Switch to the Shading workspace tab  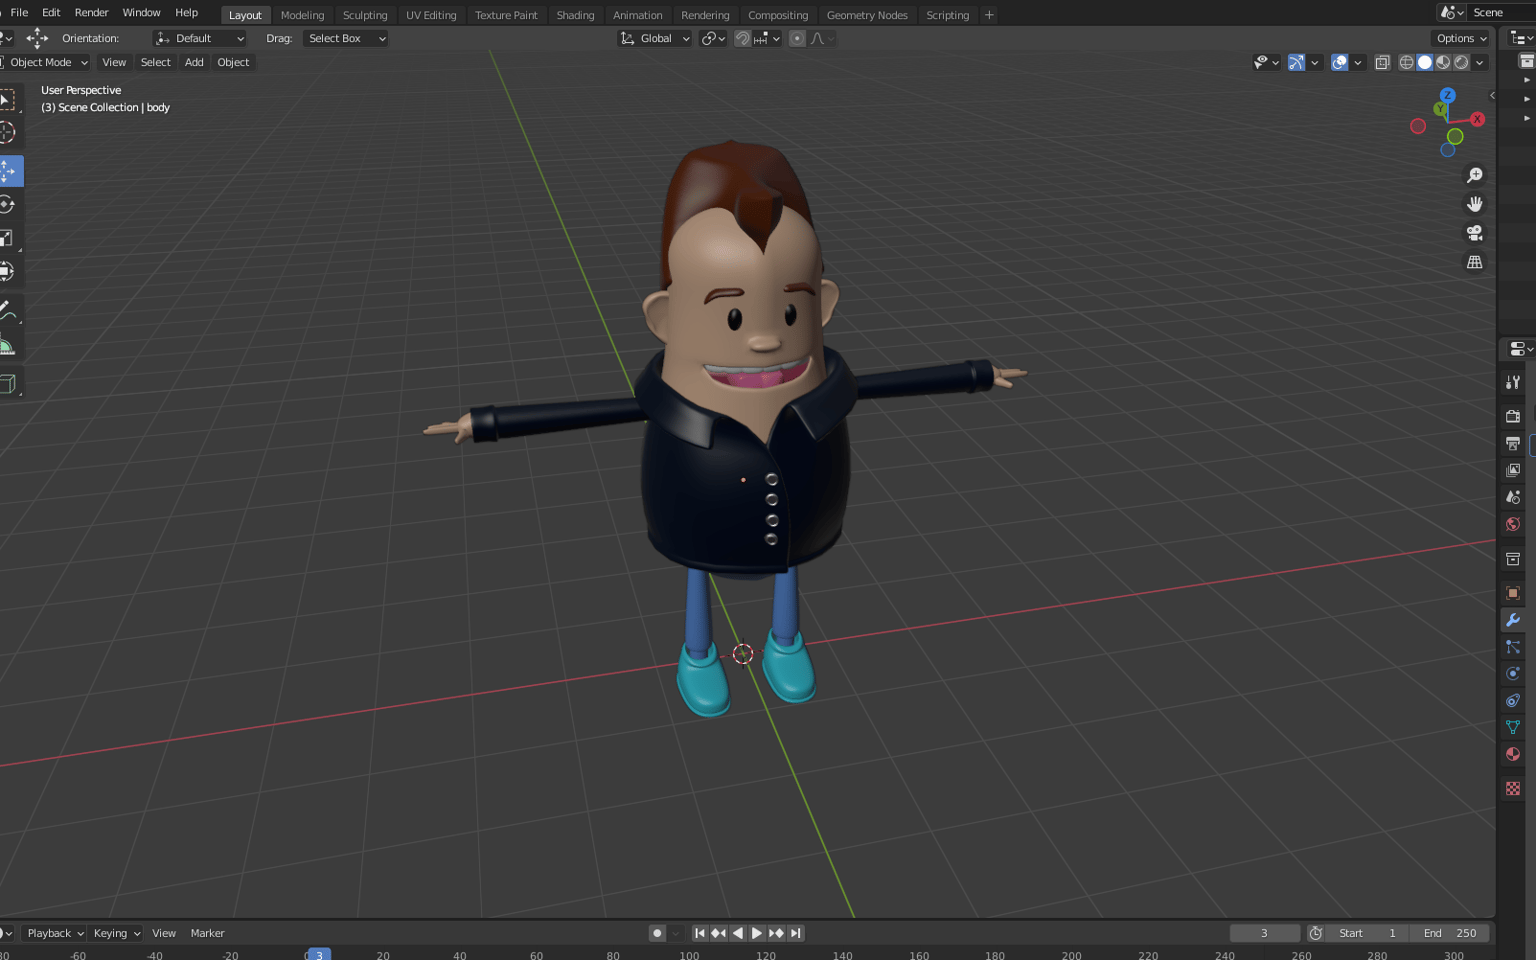[x=575, y=15]
